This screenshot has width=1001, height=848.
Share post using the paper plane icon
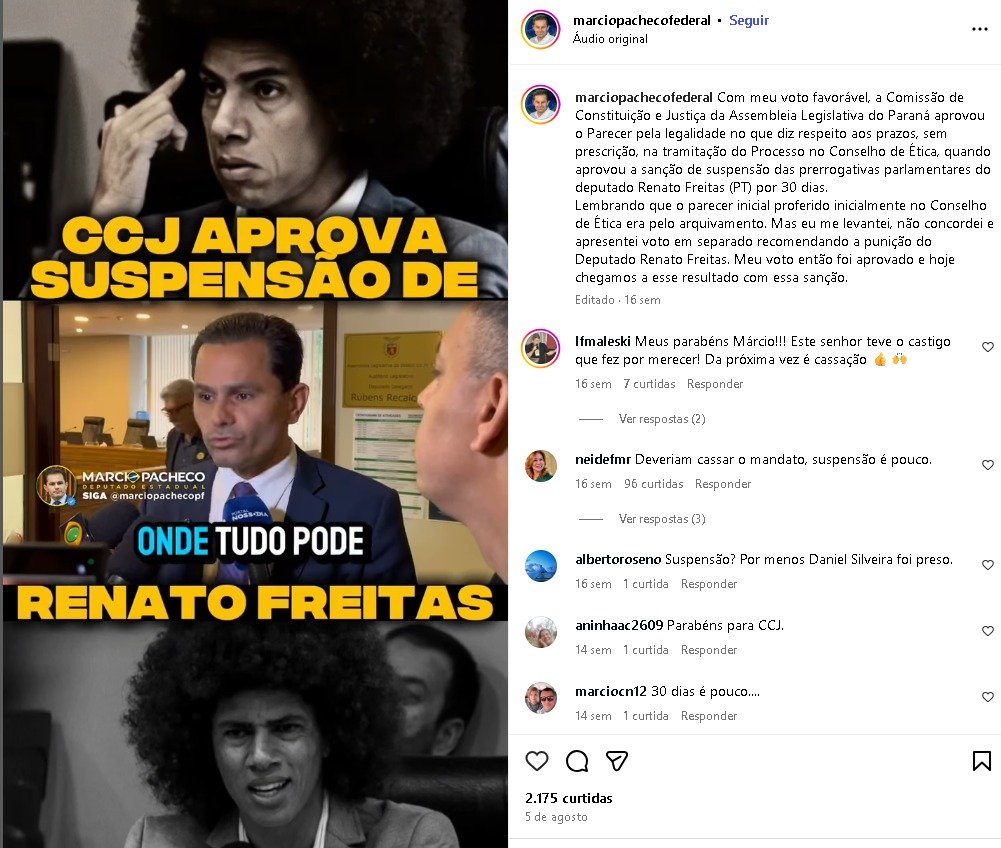(x=617, y=761)
